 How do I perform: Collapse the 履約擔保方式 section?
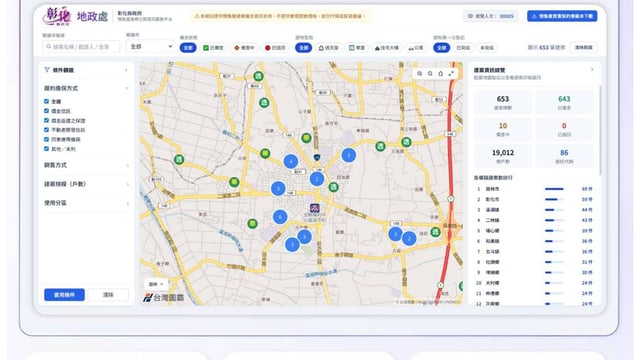pyautogui.click(x=86, y=88)
